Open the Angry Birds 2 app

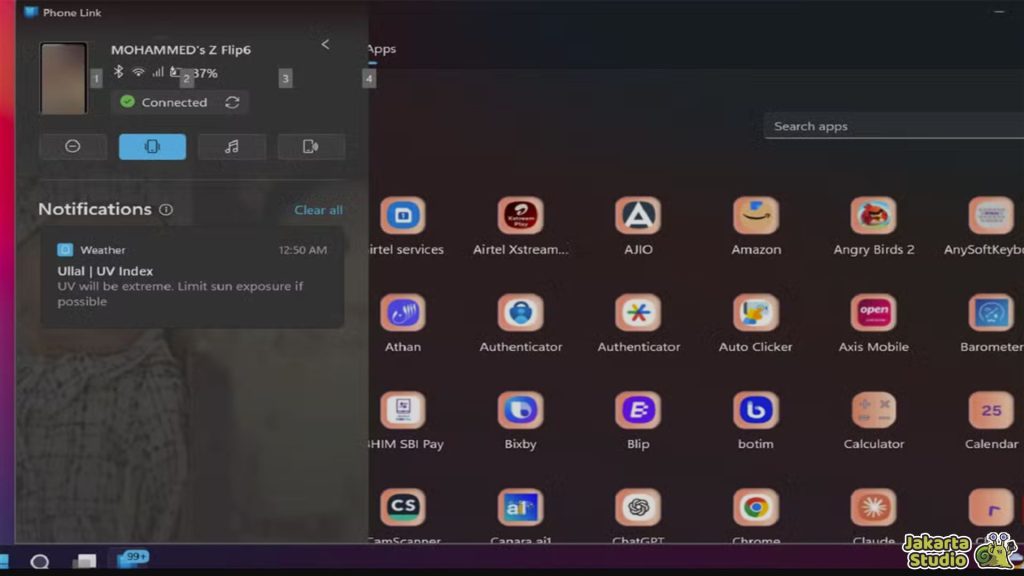(x=873, y=216)
